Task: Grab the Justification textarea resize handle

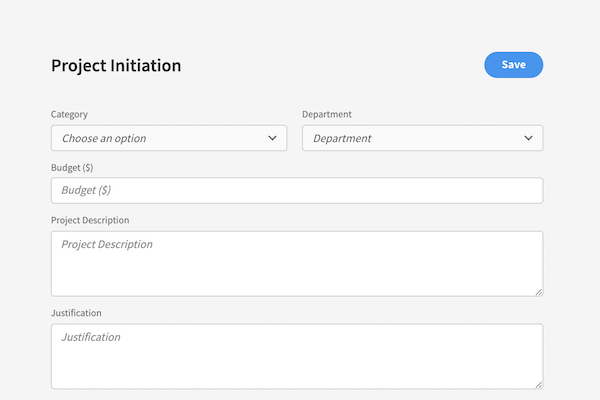Action: 538,383
